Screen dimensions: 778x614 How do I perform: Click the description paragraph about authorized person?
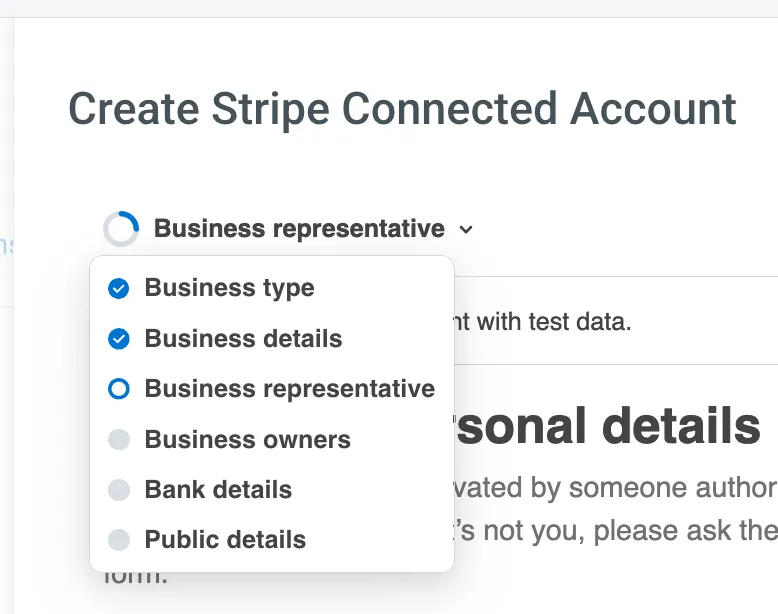coord(615,509)
